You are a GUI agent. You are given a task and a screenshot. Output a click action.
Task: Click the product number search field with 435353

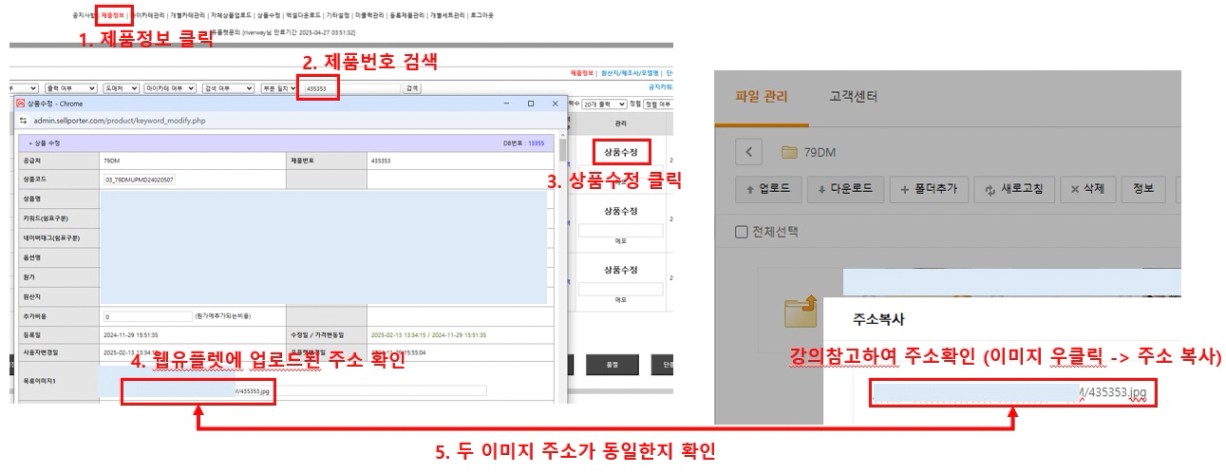[350, 88]
